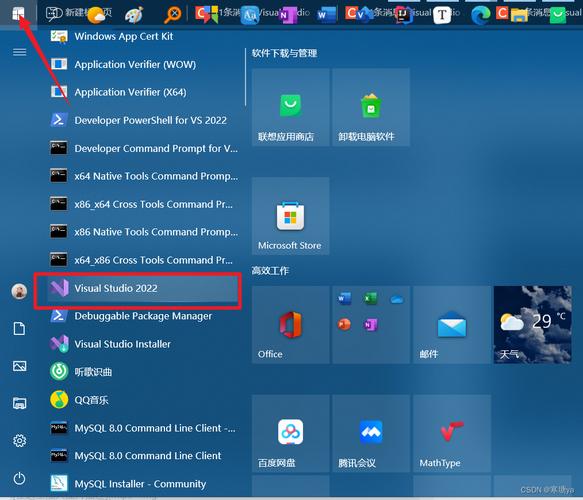The image size is (583, 500).
Task: Open Settings gear in Start sidebar
Action: coord(19,441)
